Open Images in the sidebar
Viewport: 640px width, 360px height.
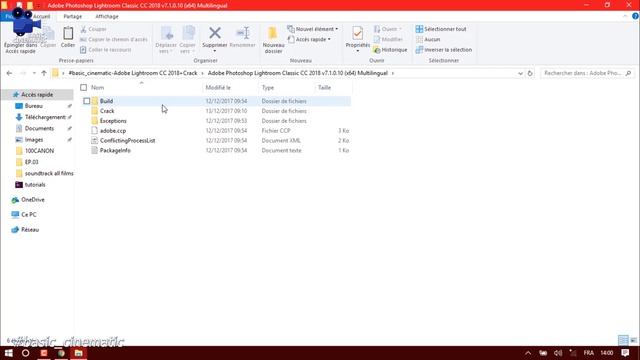33,140
